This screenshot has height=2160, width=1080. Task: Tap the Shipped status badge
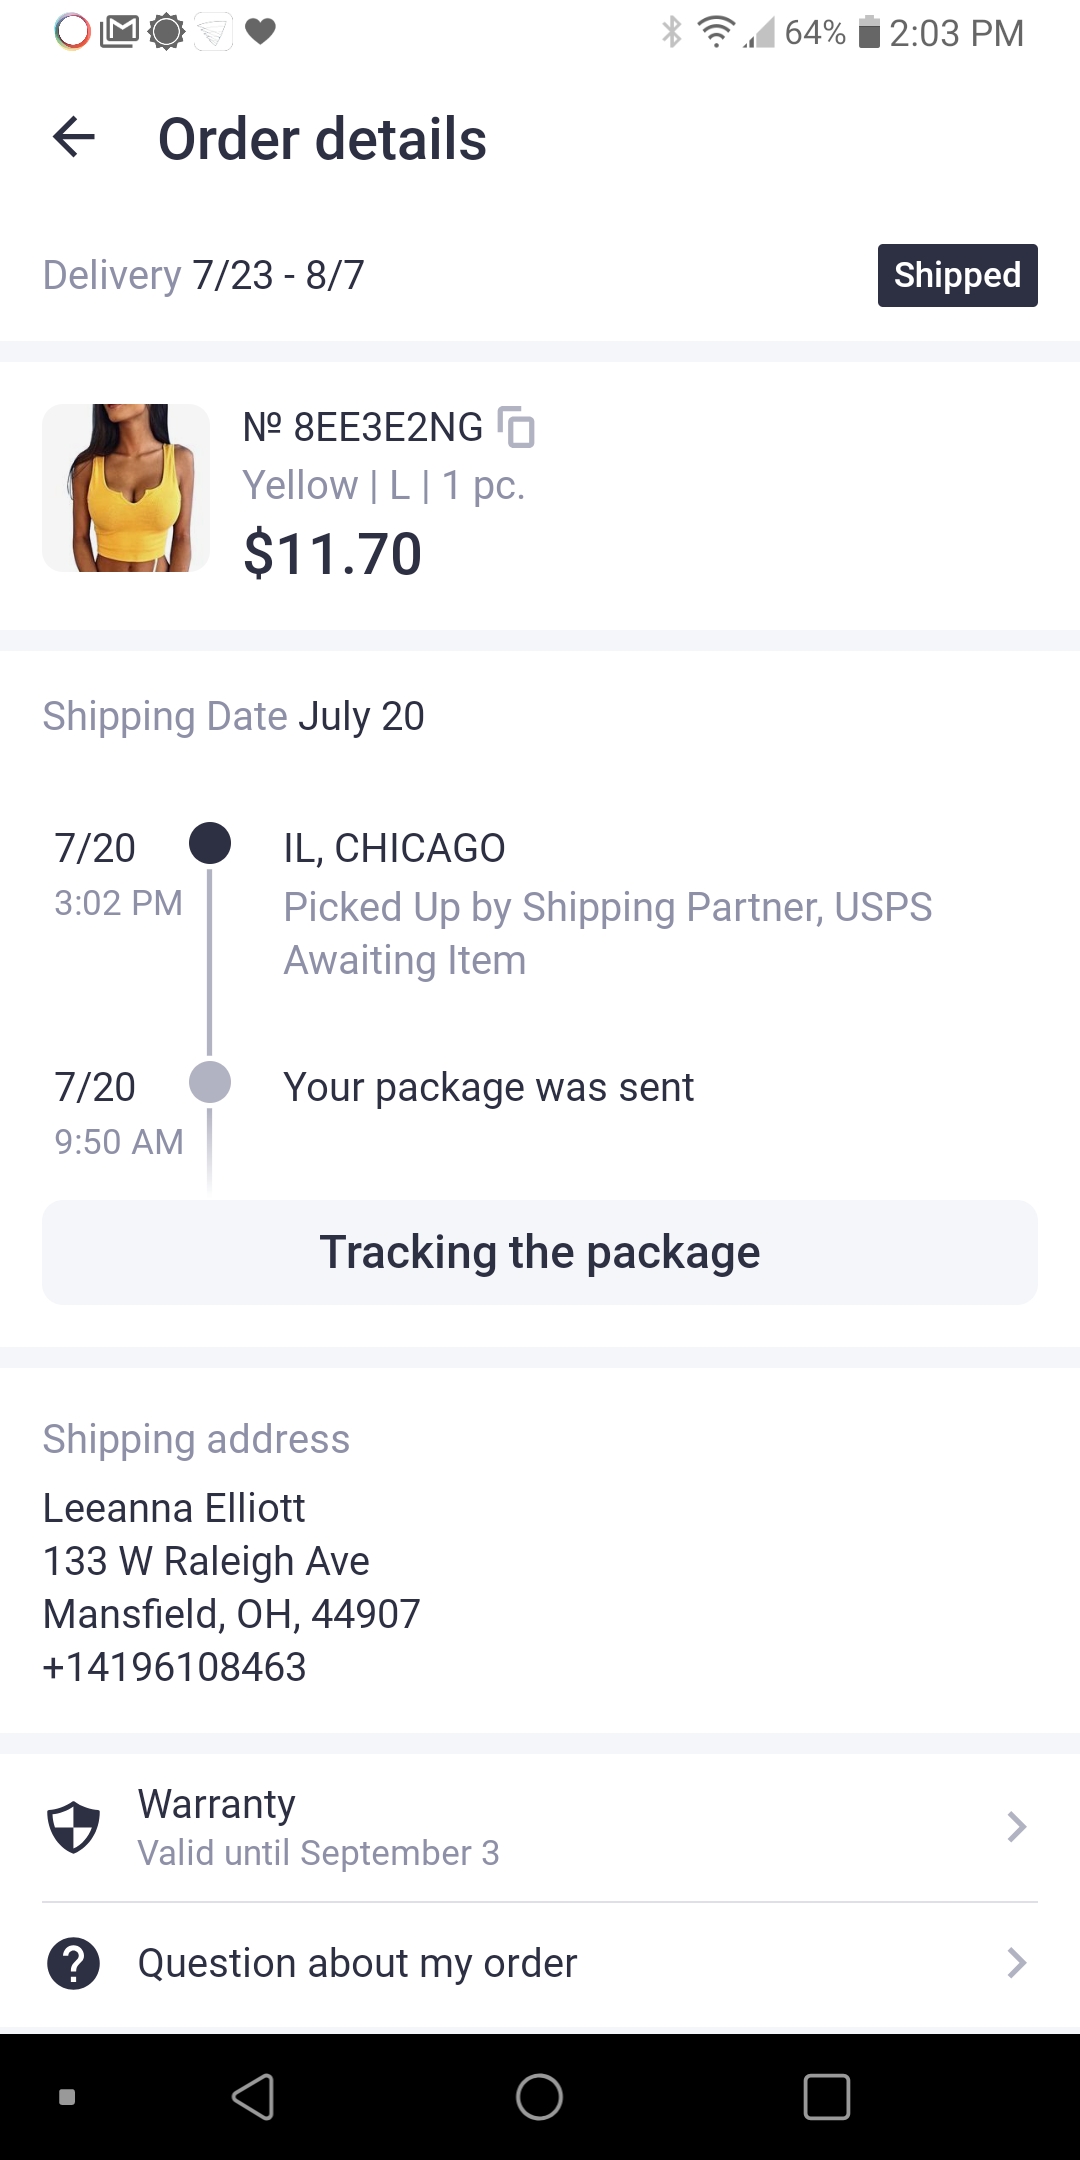pos(957,275)
